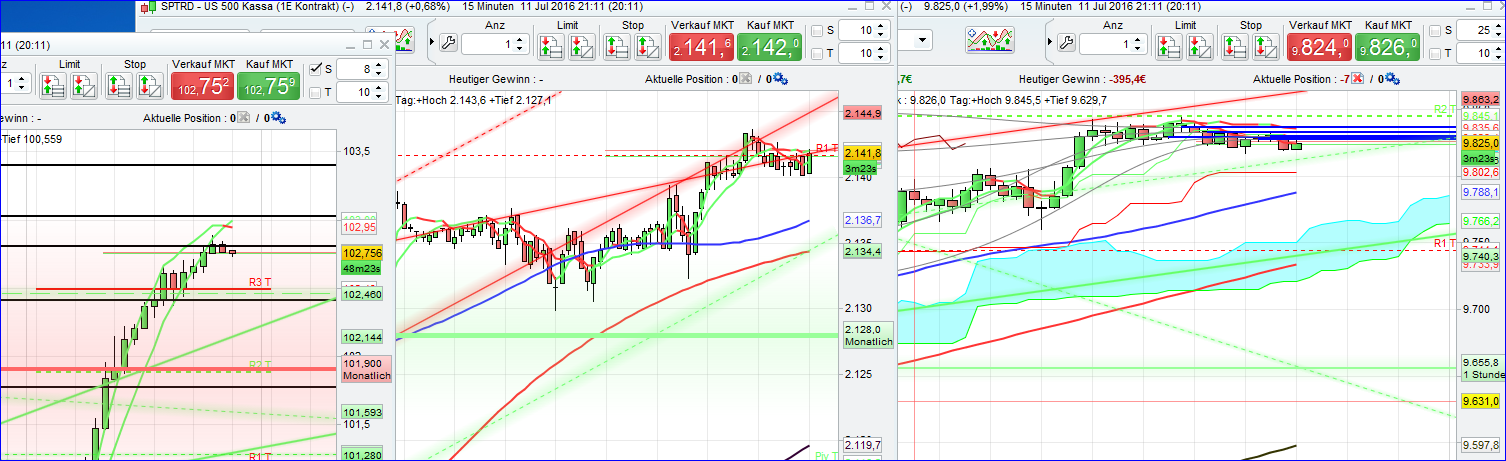Click second Limit order icon in 9.824 window

point(1200,45)
